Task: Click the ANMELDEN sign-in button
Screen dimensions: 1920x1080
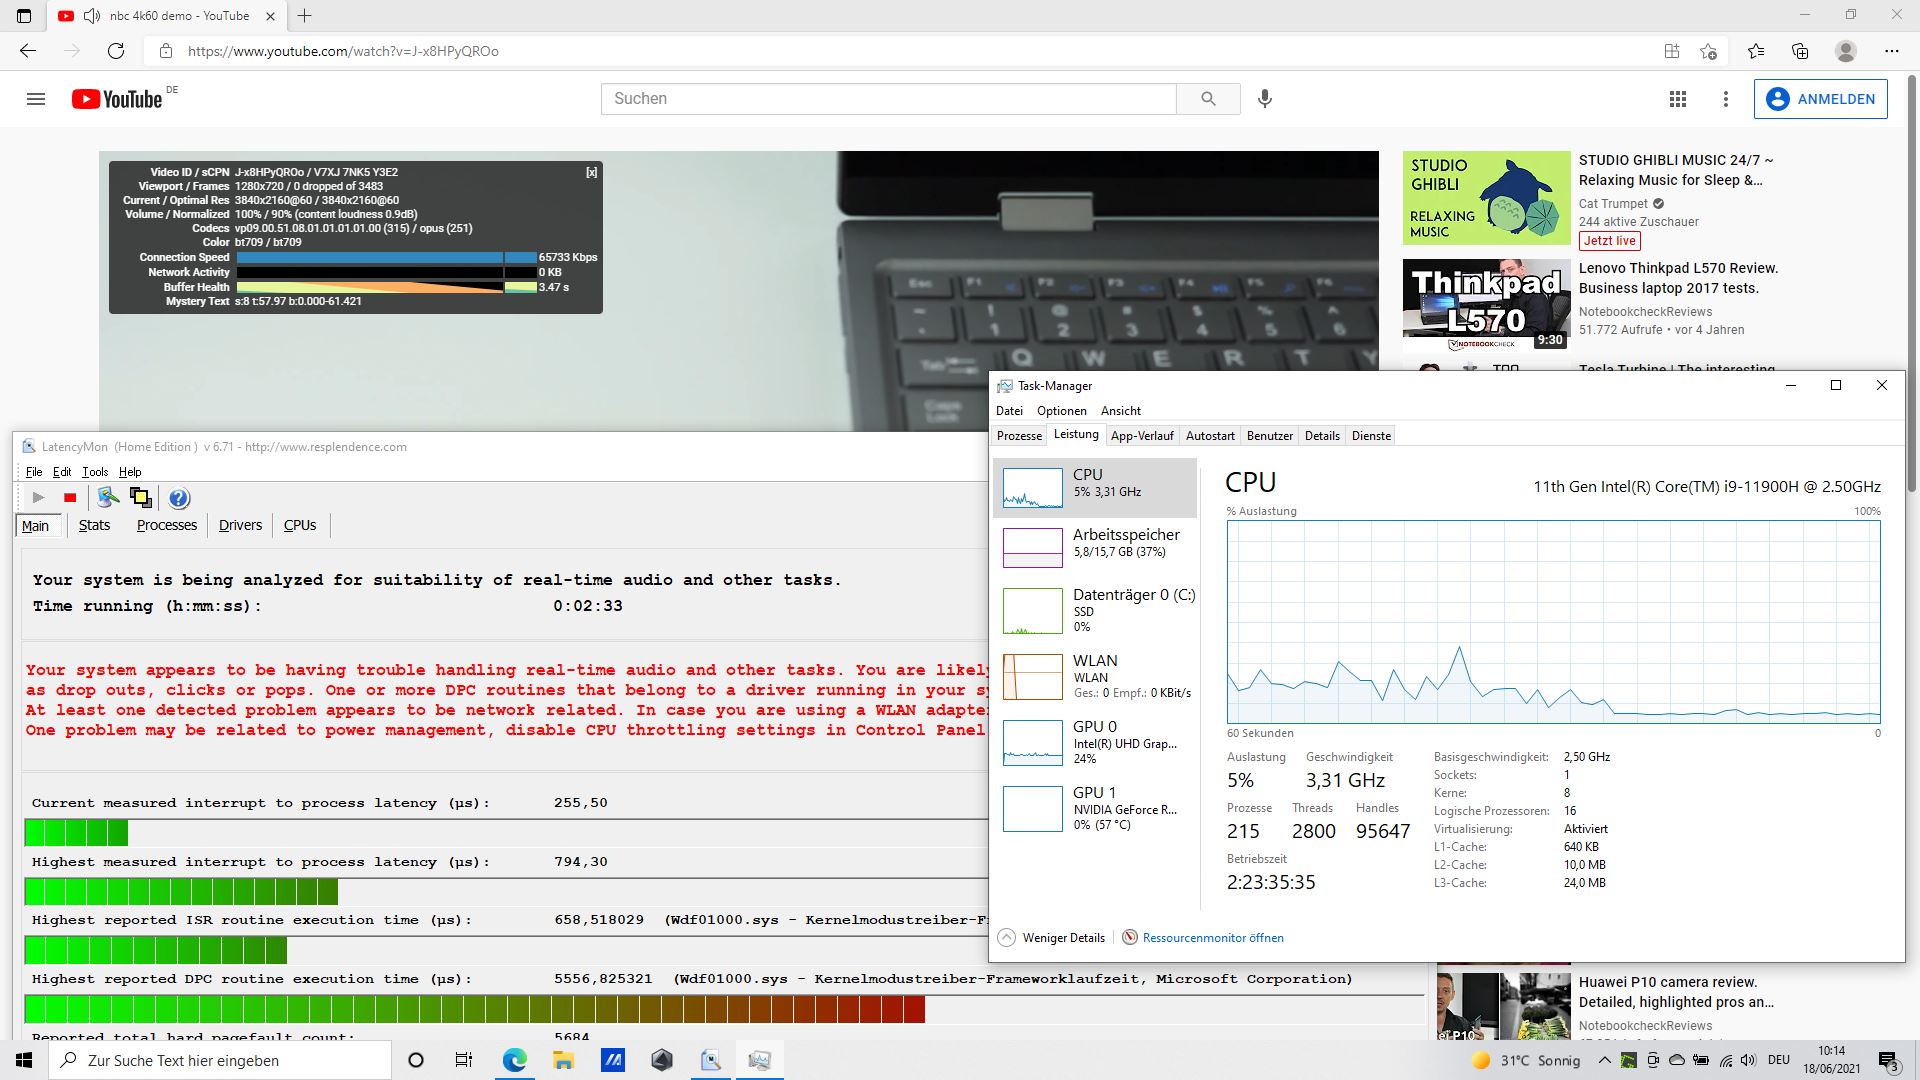Action: coord(1820,99)
